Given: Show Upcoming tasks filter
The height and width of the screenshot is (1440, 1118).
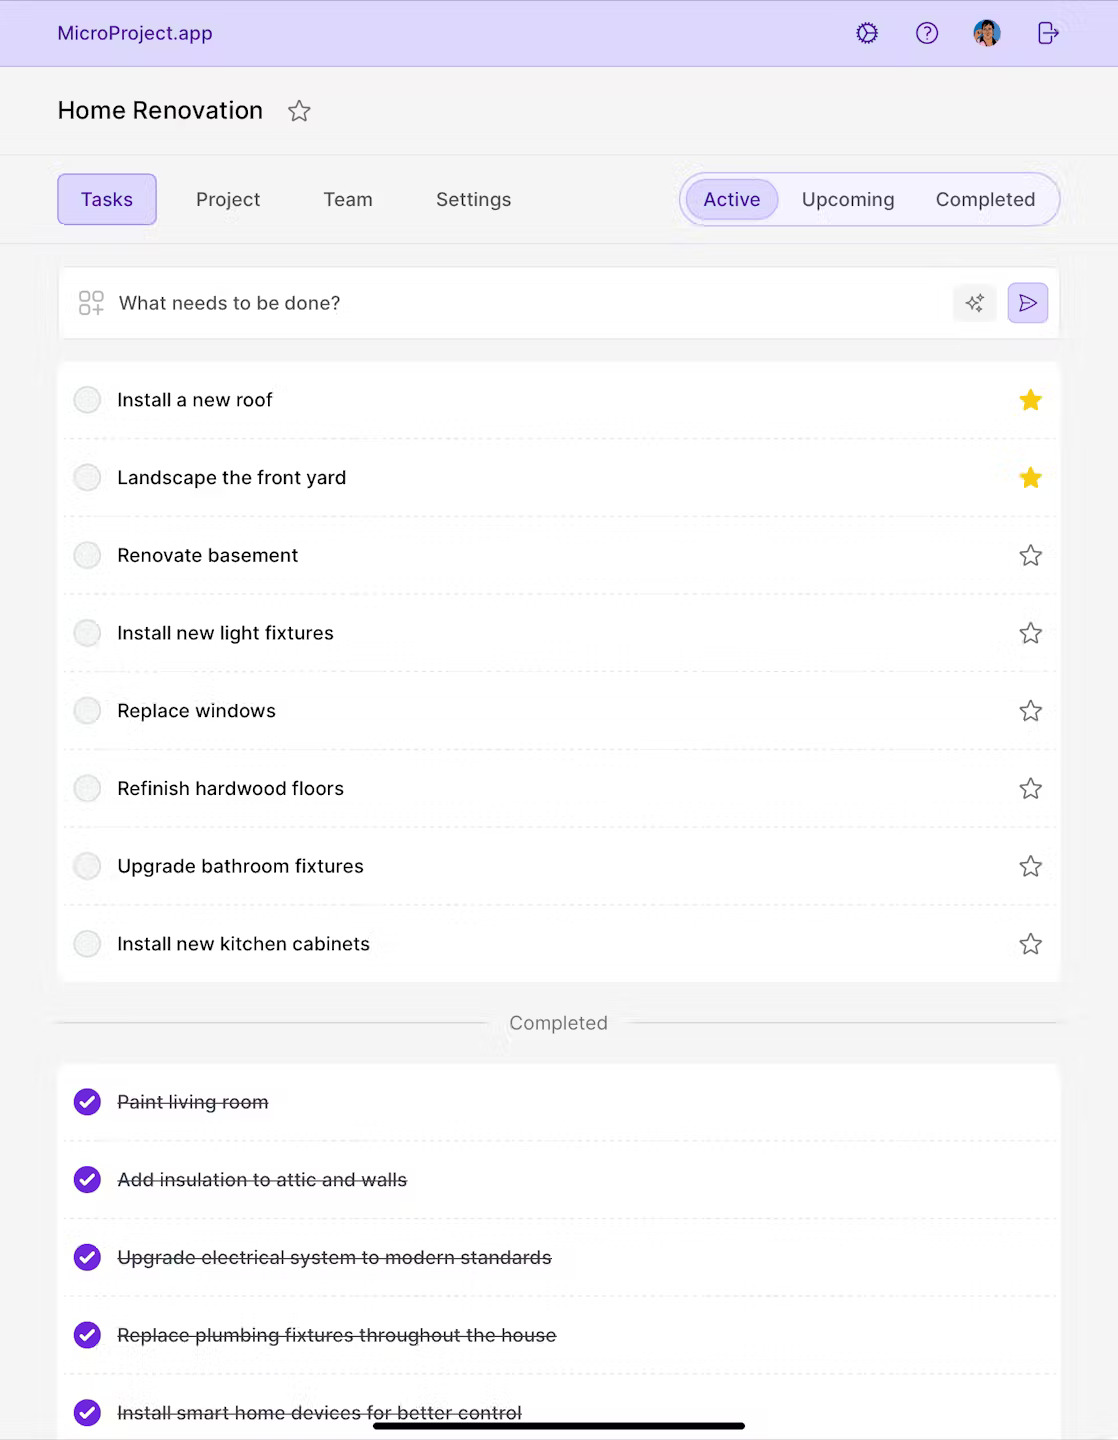Looking at the screenshot, I should coord(848,200).
